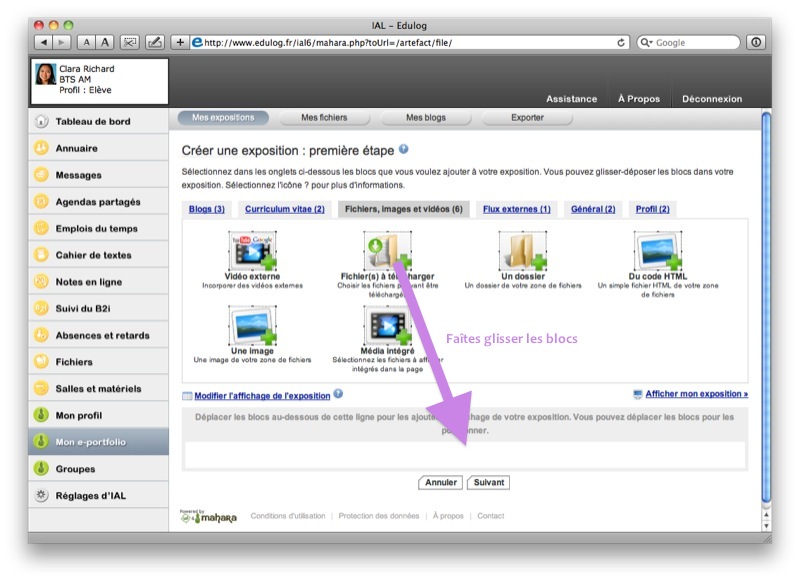The width and height of the screenshot is (800, 582).
Task: Switch to the Blogs (3) tab
Action: click(207, 209)
